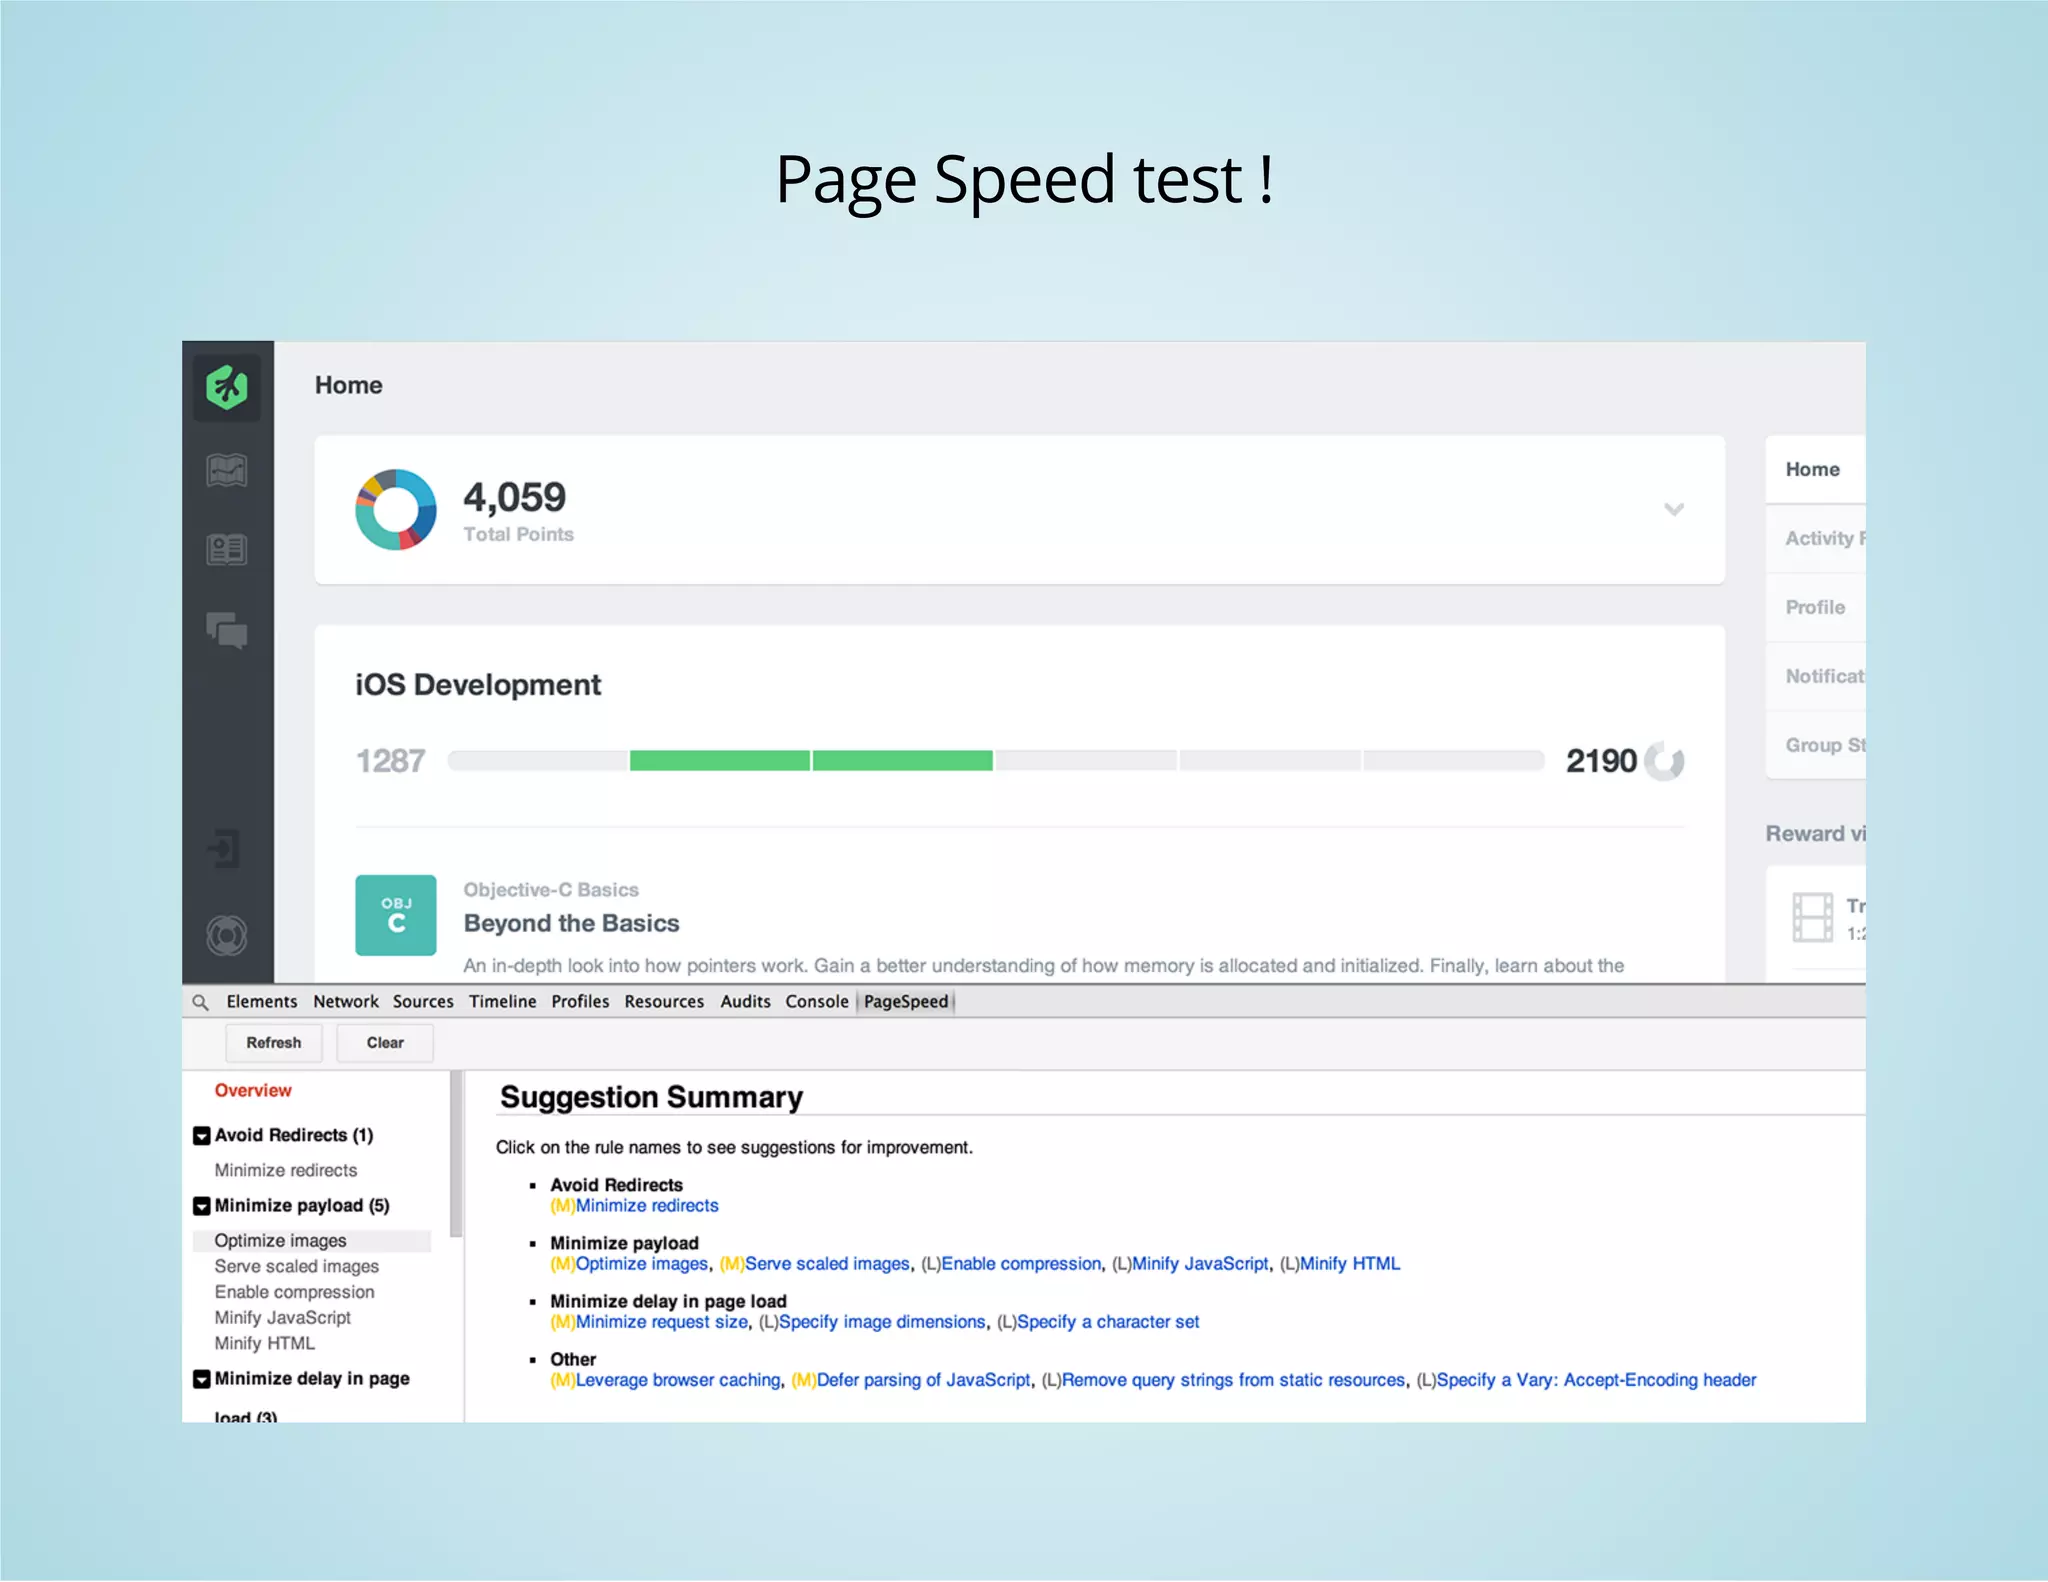Open Specify image dimensions link

(x=882, y=1322)
